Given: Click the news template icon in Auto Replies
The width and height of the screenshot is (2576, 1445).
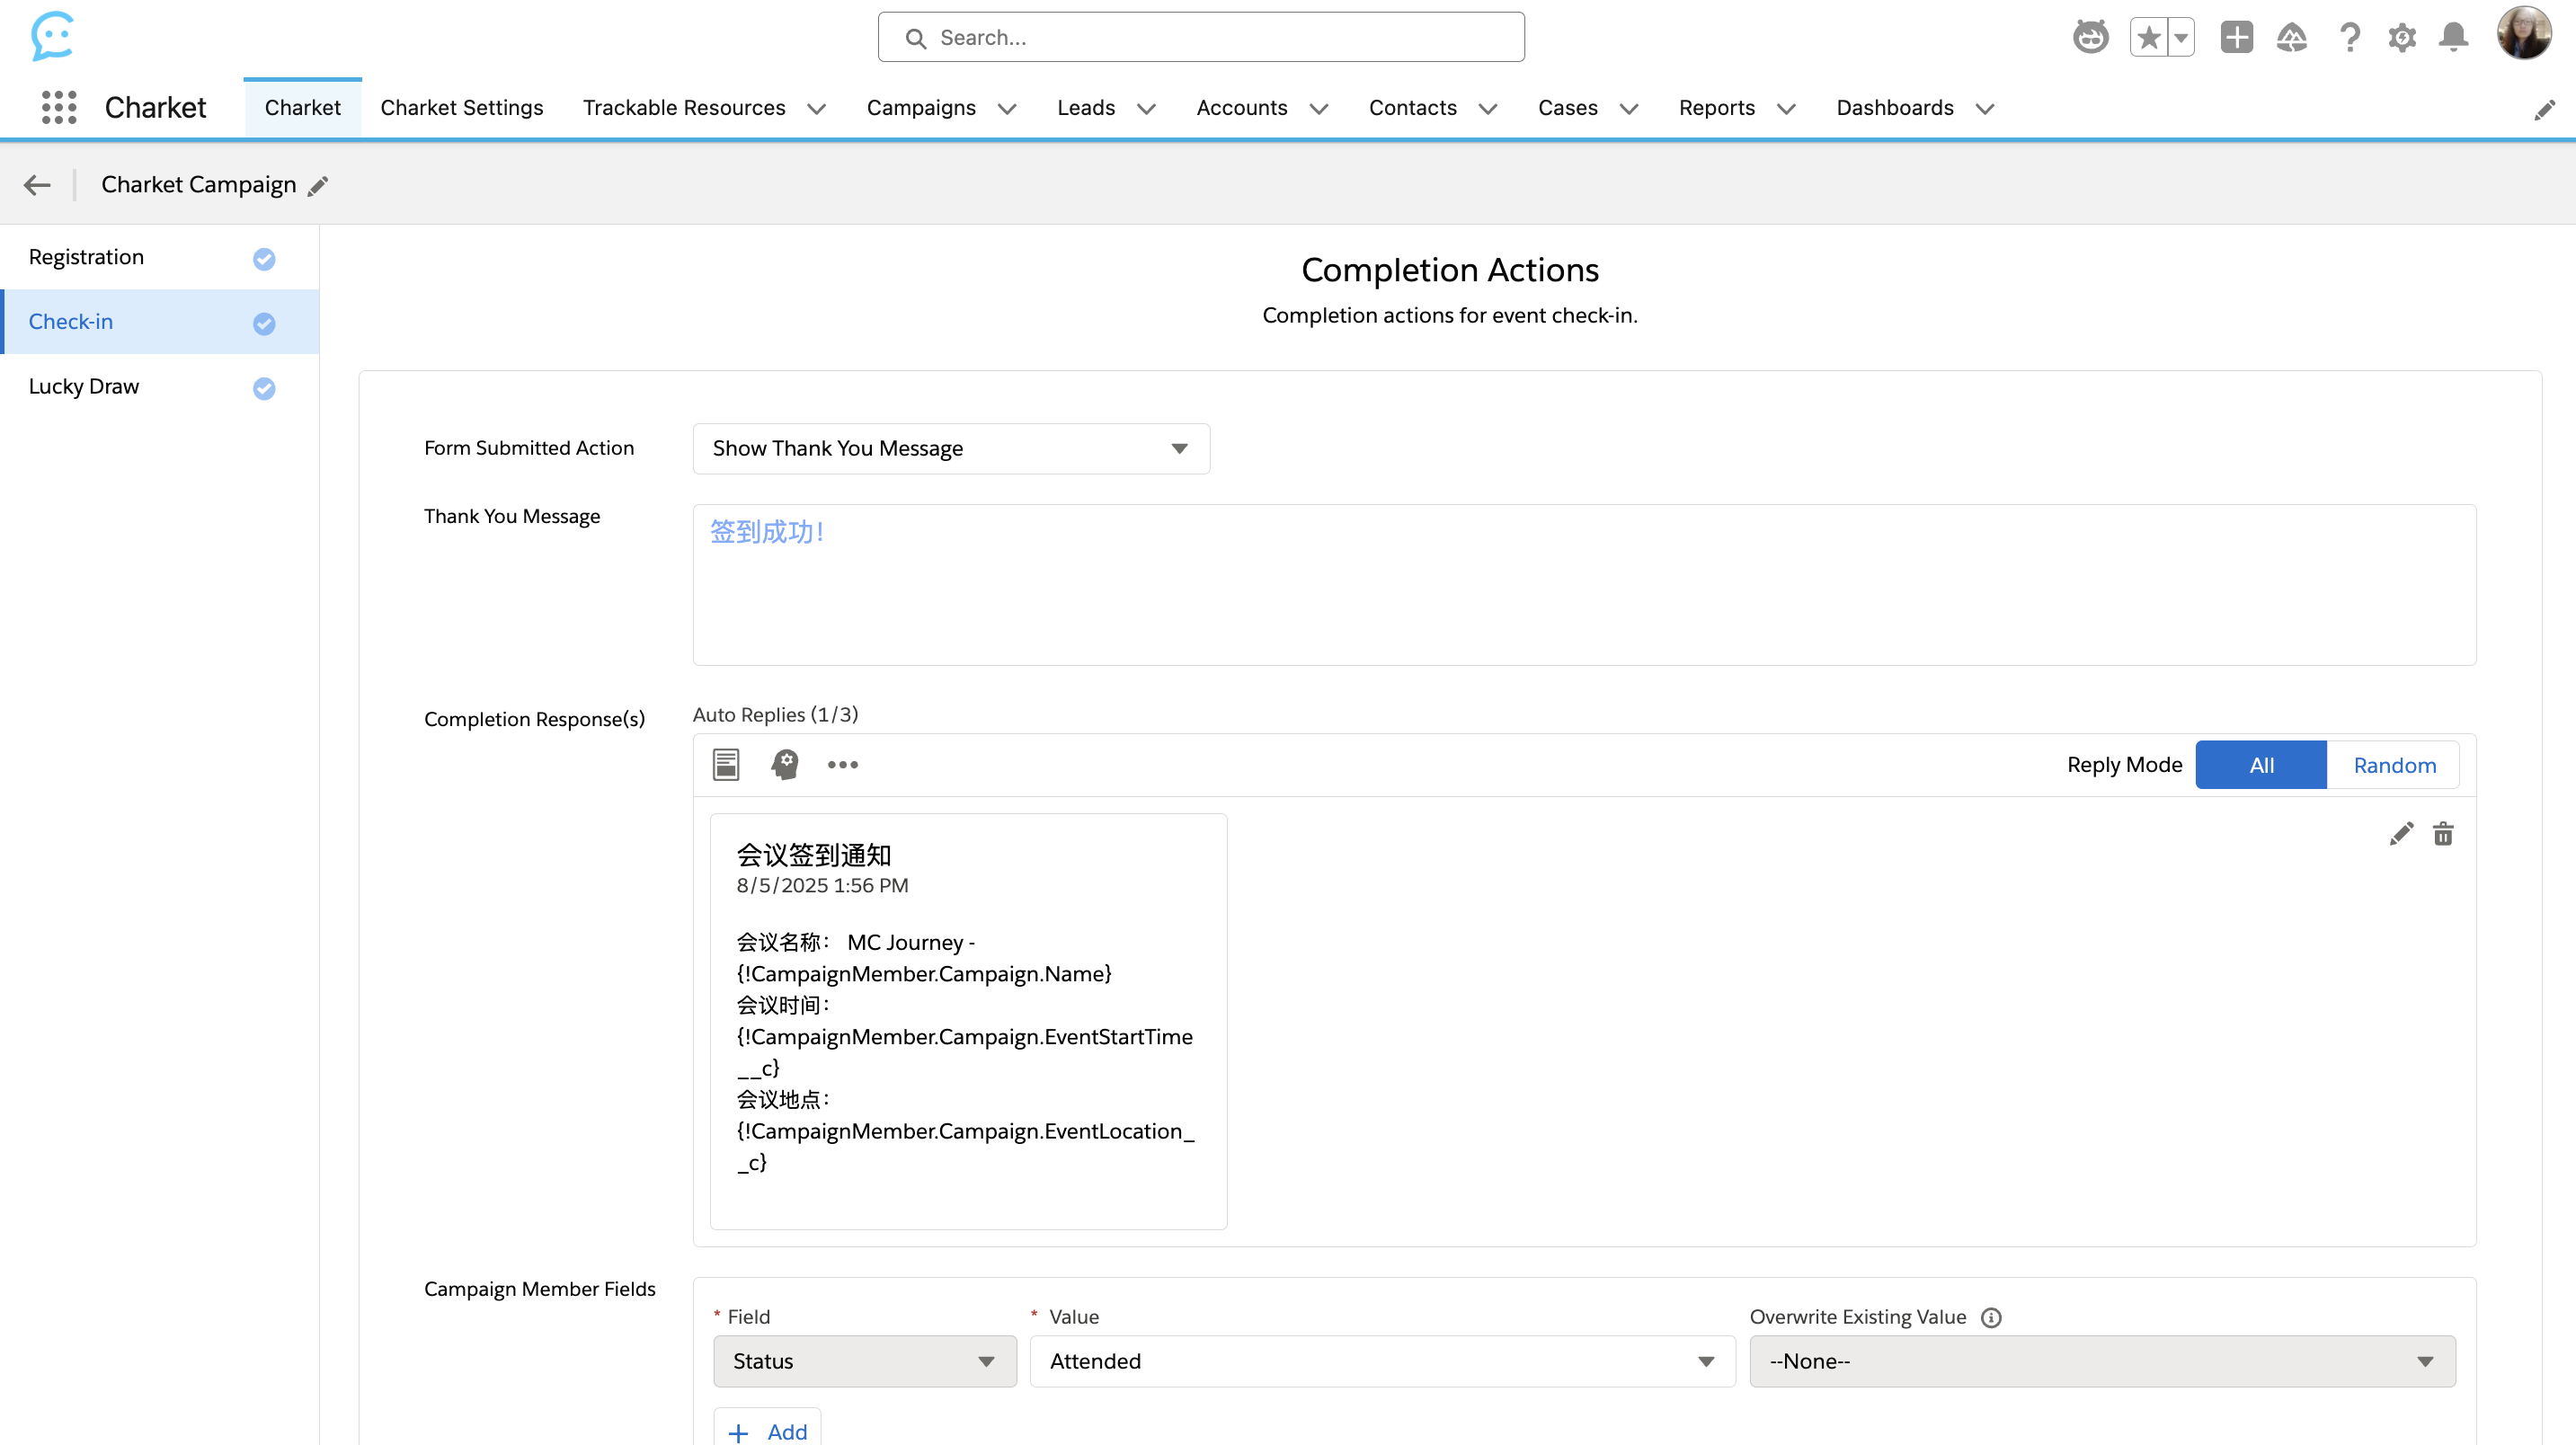Looking at the screenshot, I should tap(726, 765).
